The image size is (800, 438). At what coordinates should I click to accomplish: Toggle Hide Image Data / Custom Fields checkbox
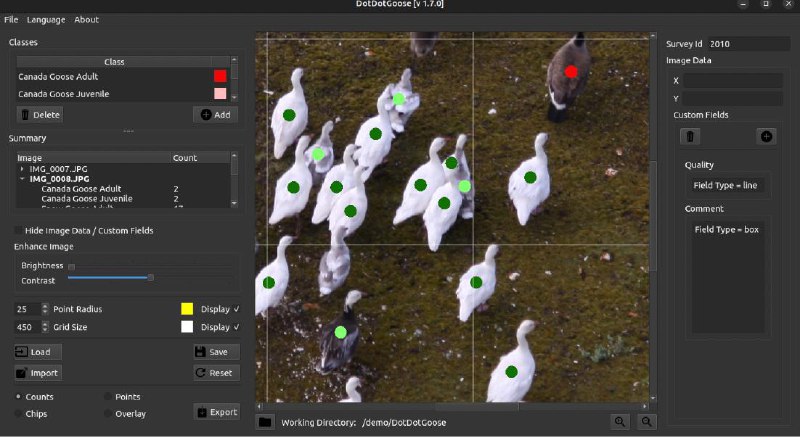pos(19,231)
